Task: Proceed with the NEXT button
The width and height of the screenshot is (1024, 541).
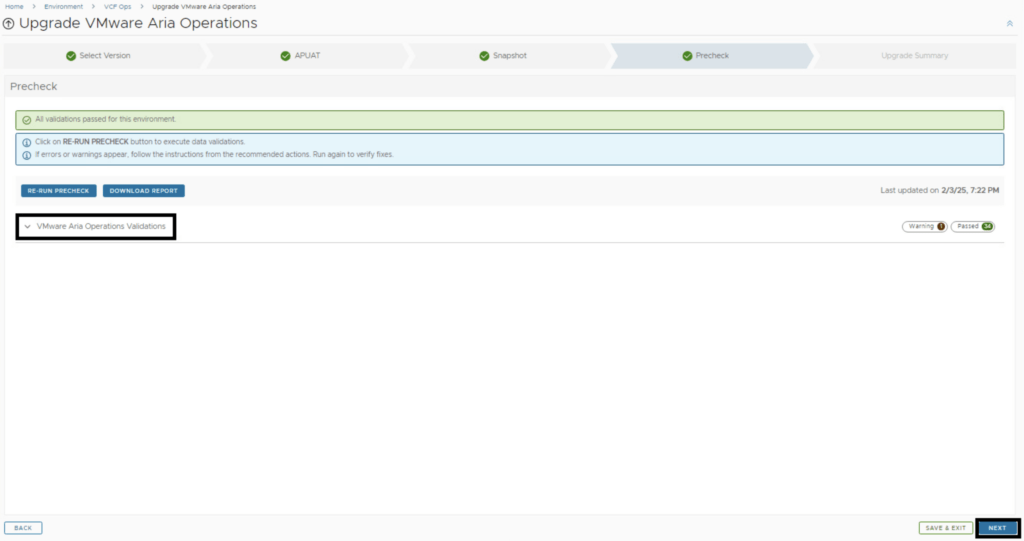Action: pos(997,528)
